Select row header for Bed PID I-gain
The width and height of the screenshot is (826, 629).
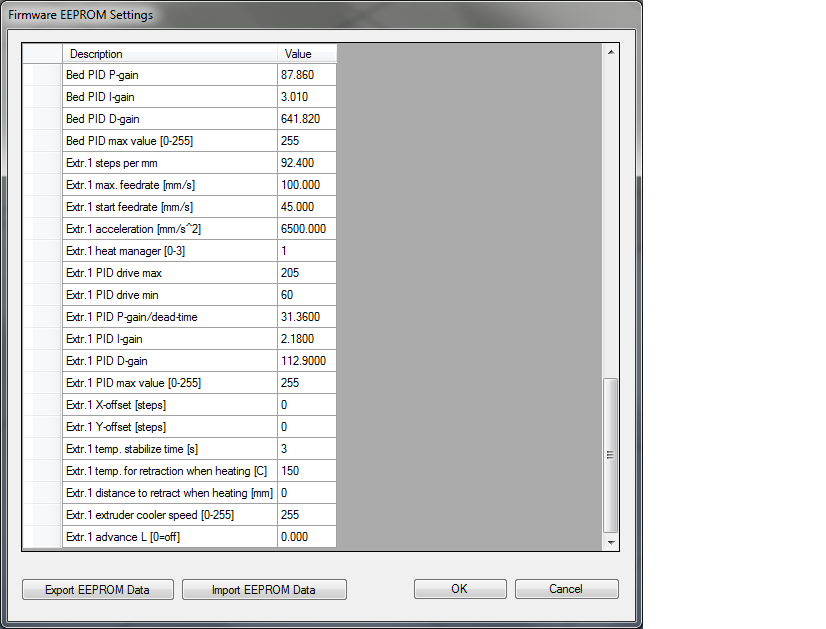[x=42, y=97]
